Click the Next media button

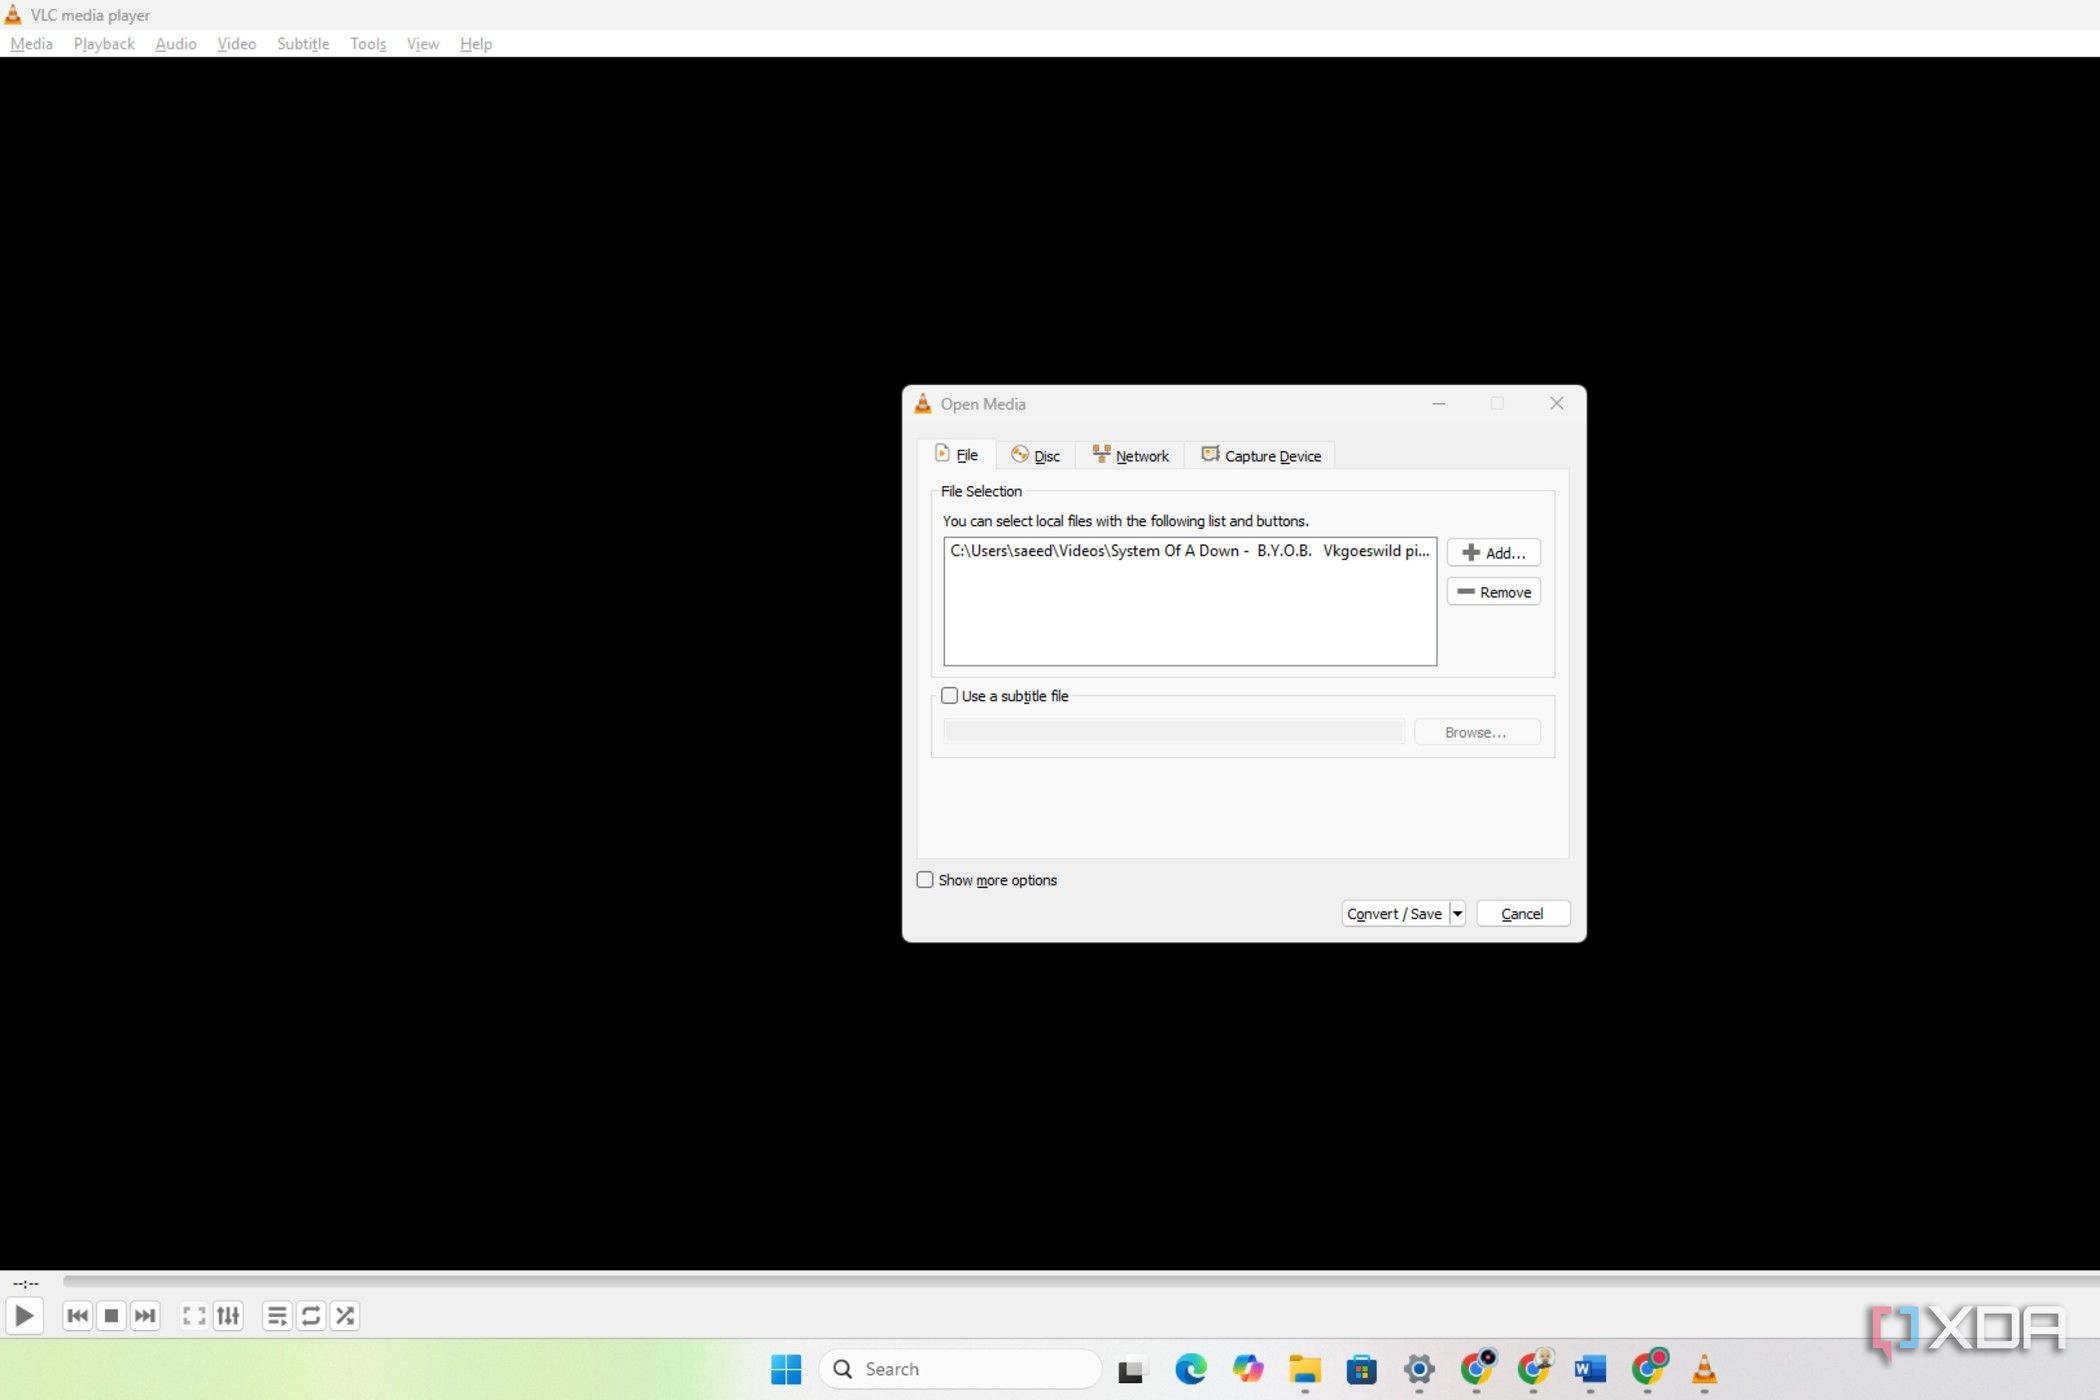[145, 1316]
